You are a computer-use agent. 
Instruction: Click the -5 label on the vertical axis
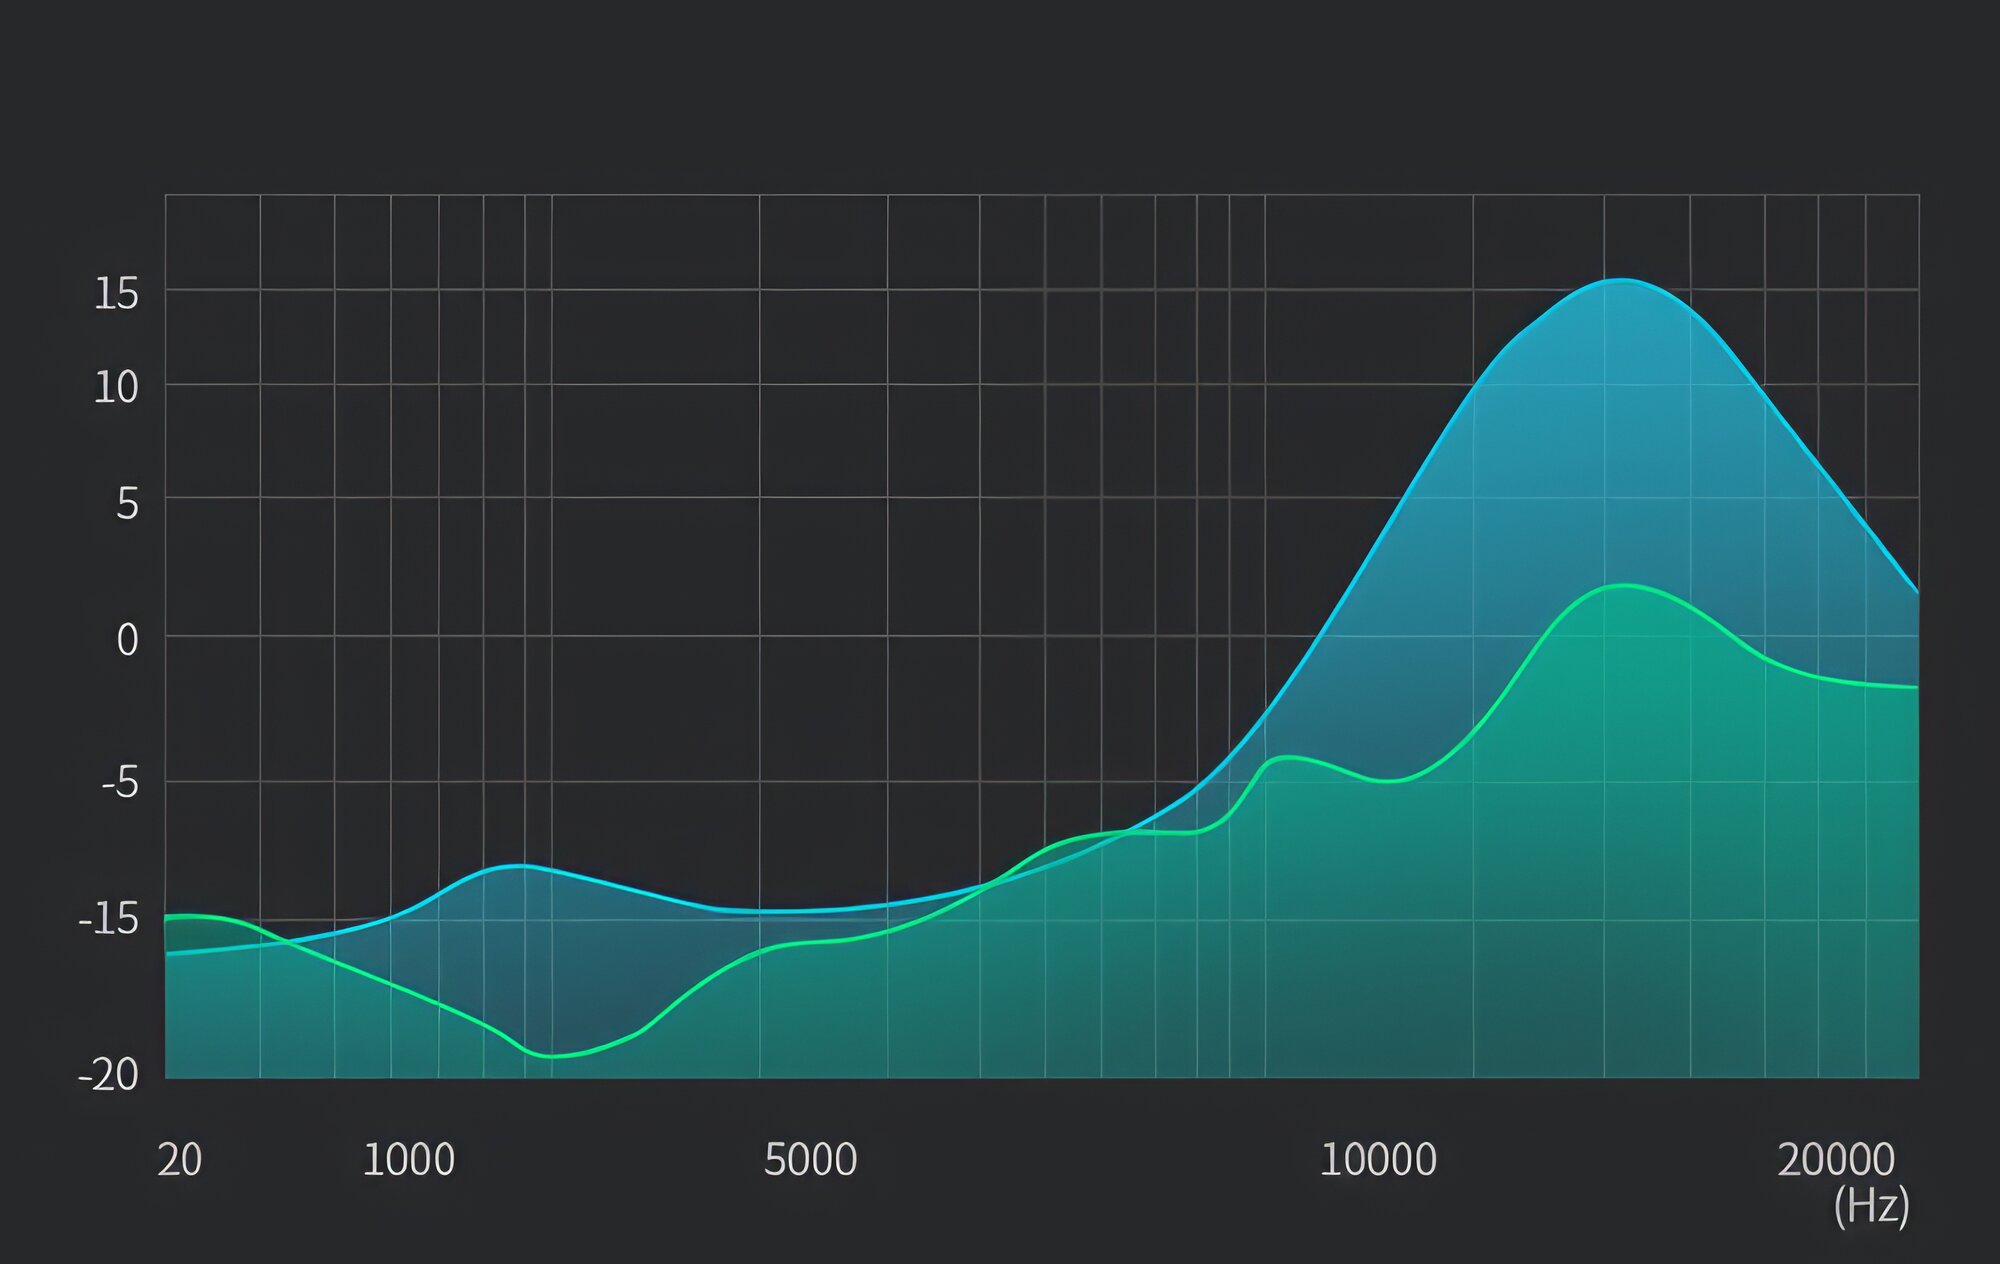point(120,783)
